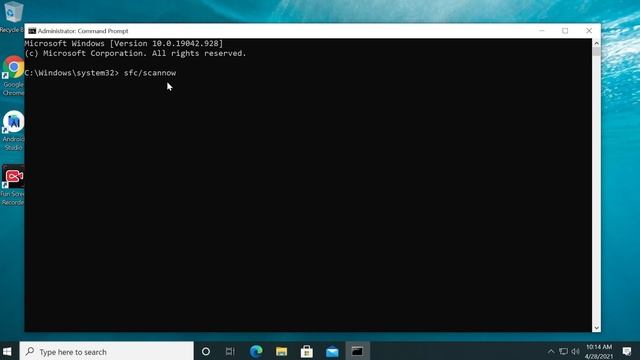Open the Mail app on the taskbar
Viewport: 640px width, 360px height.
(332, 351)
